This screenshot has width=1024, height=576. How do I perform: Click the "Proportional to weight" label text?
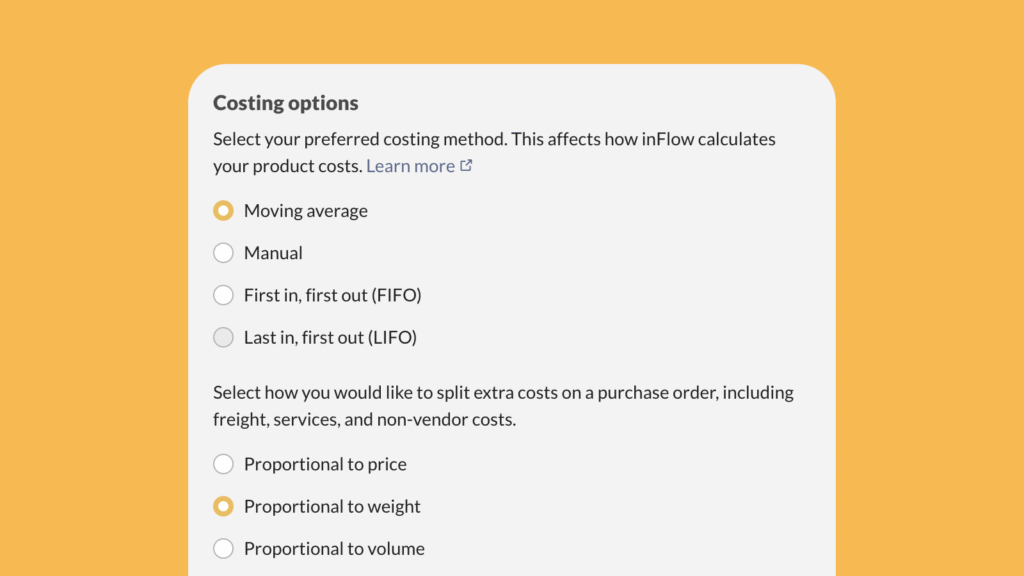(332, 506)
